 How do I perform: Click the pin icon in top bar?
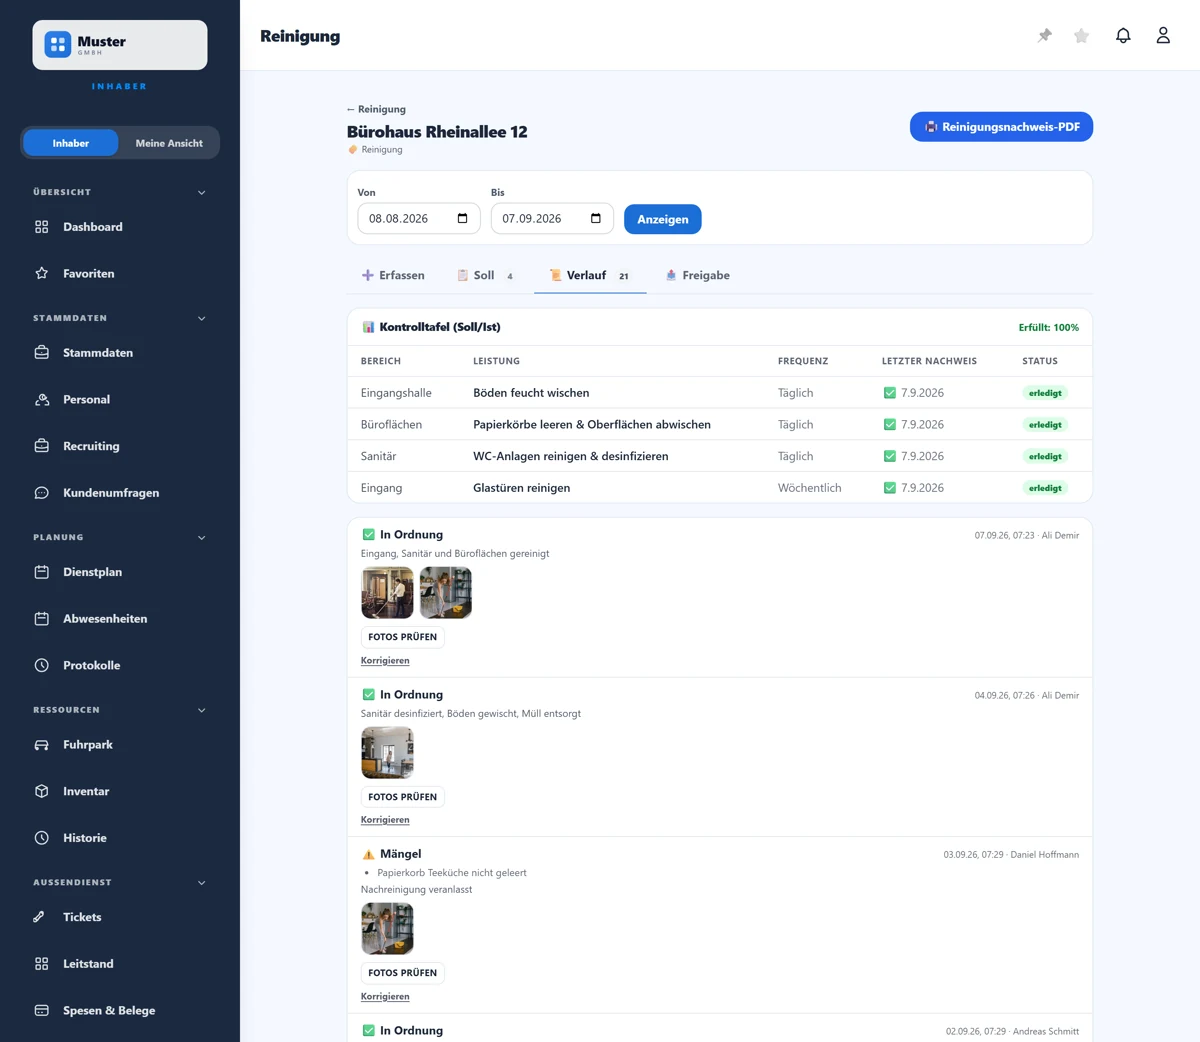(1045, 36)
